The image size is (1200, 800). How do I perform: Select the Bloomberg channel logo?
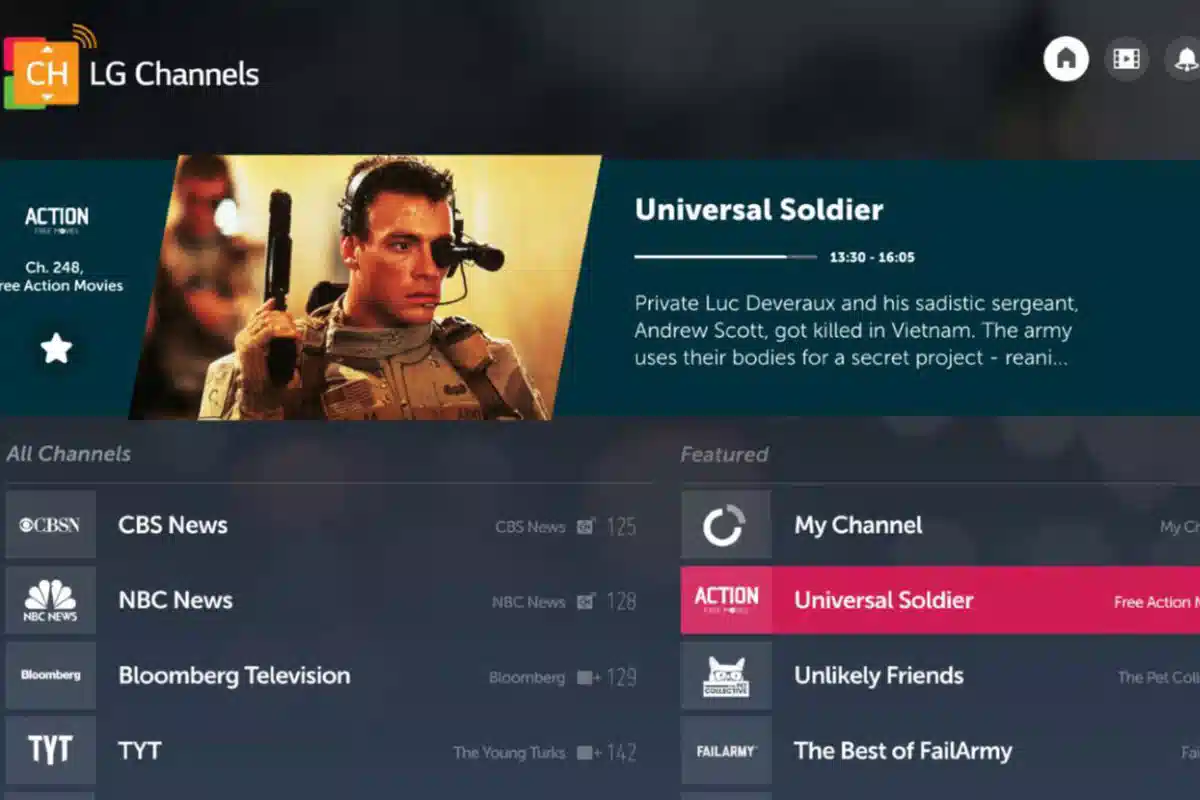(51, 675)
